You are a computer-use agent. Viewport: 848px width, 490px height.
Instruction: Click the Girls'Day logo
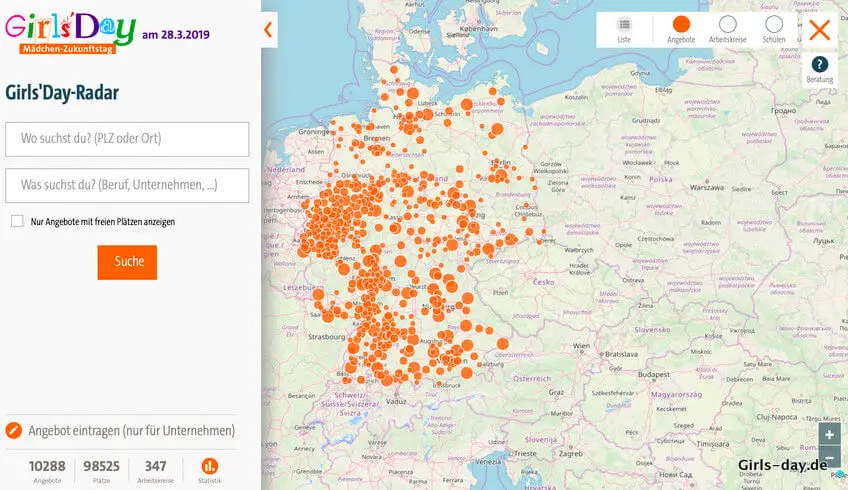70,29
